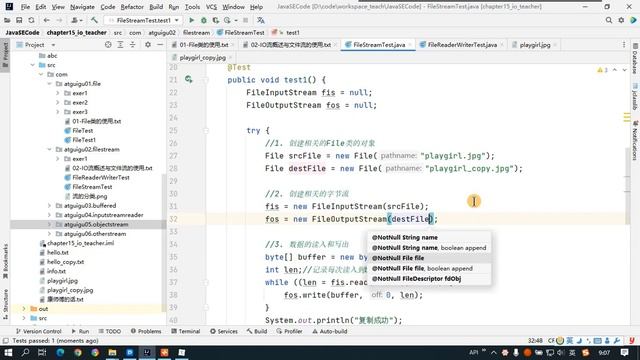
Task: Collapse the atguigu01.file package
Action: tap(49, 84)
